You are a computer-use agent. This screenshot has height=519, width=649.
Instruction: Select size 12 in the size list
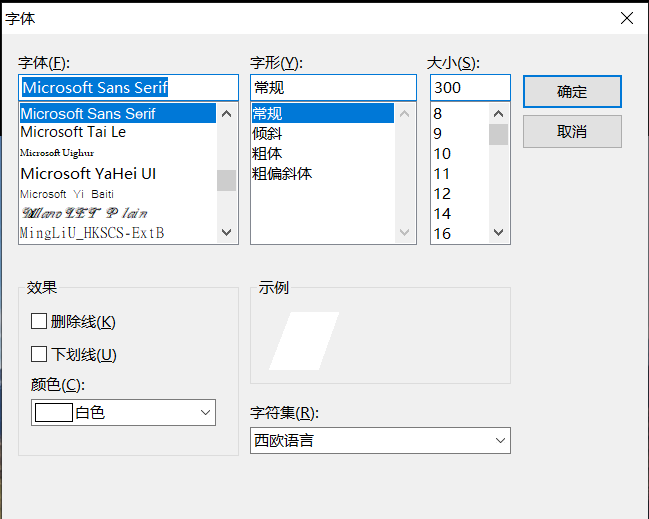(x=459, y=194)
